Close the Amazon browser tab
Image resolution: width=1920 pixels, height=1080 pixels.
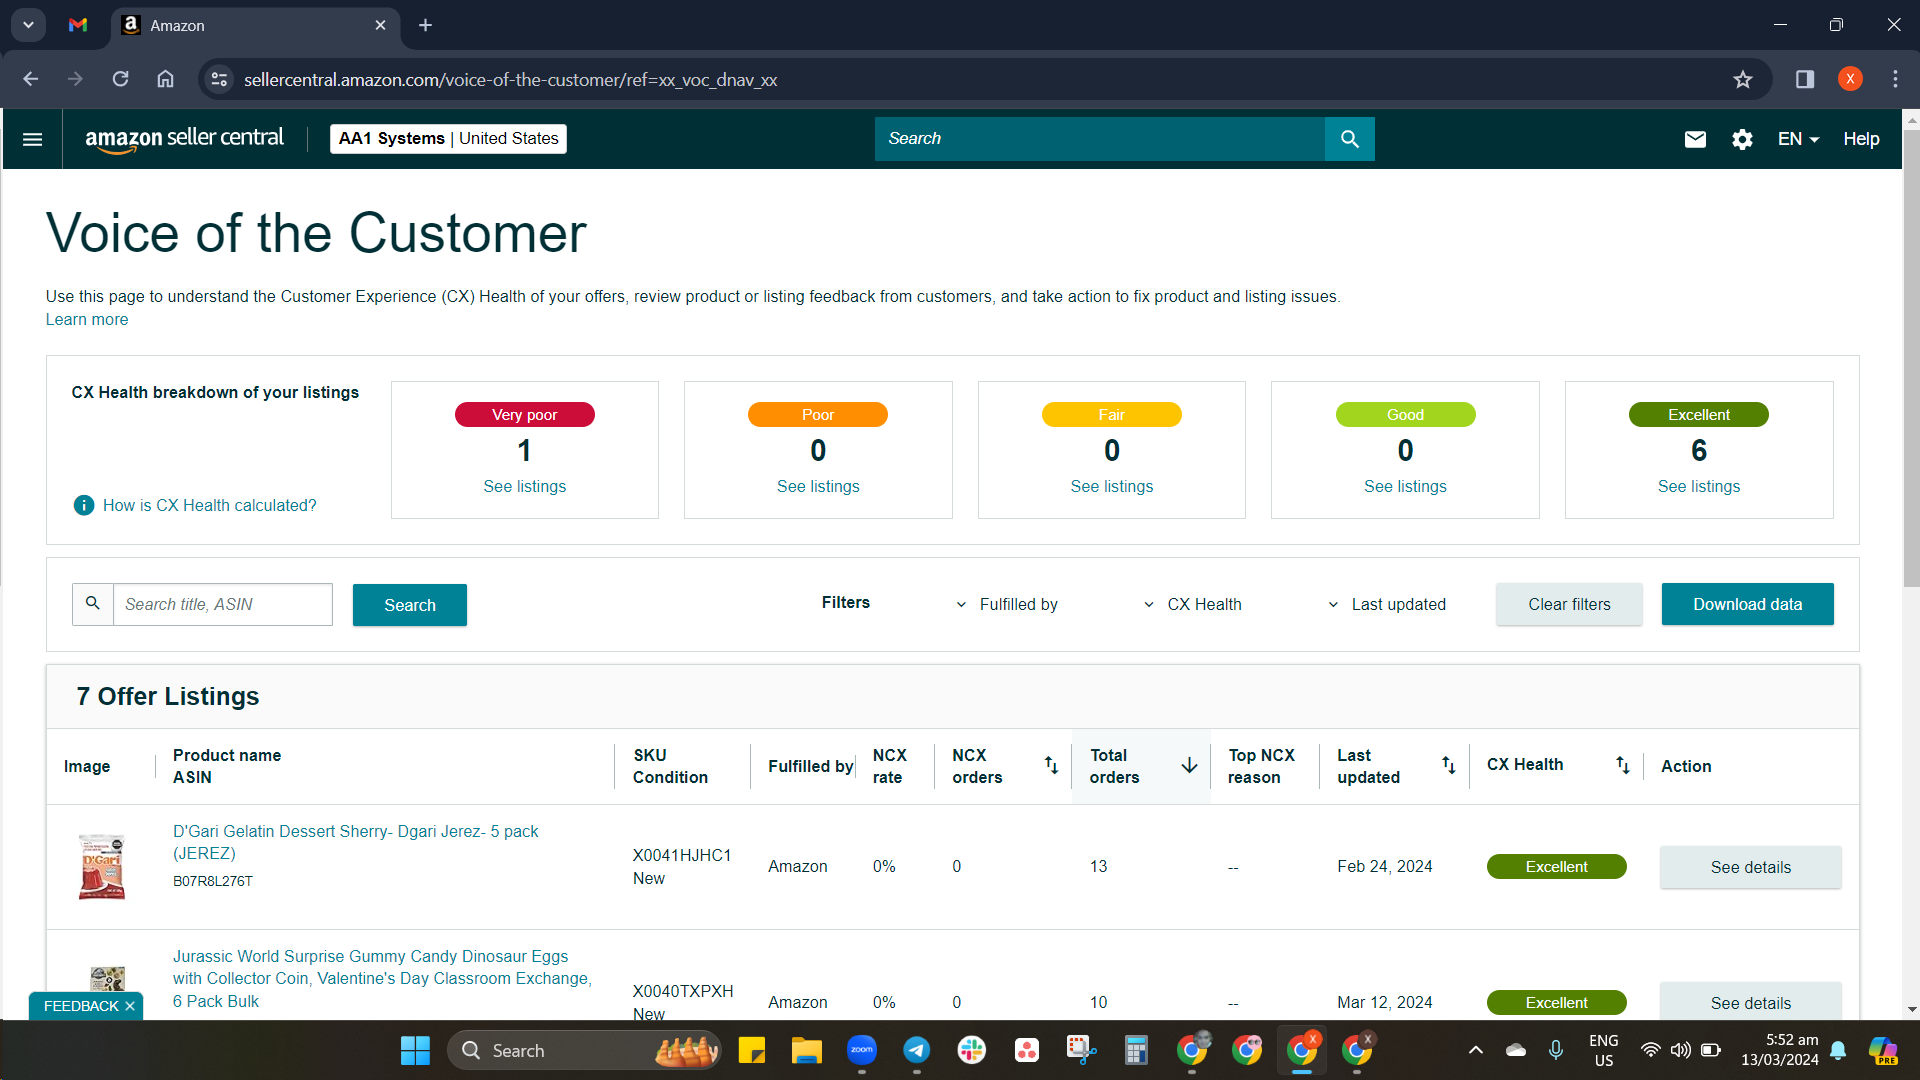click(380, 25)
